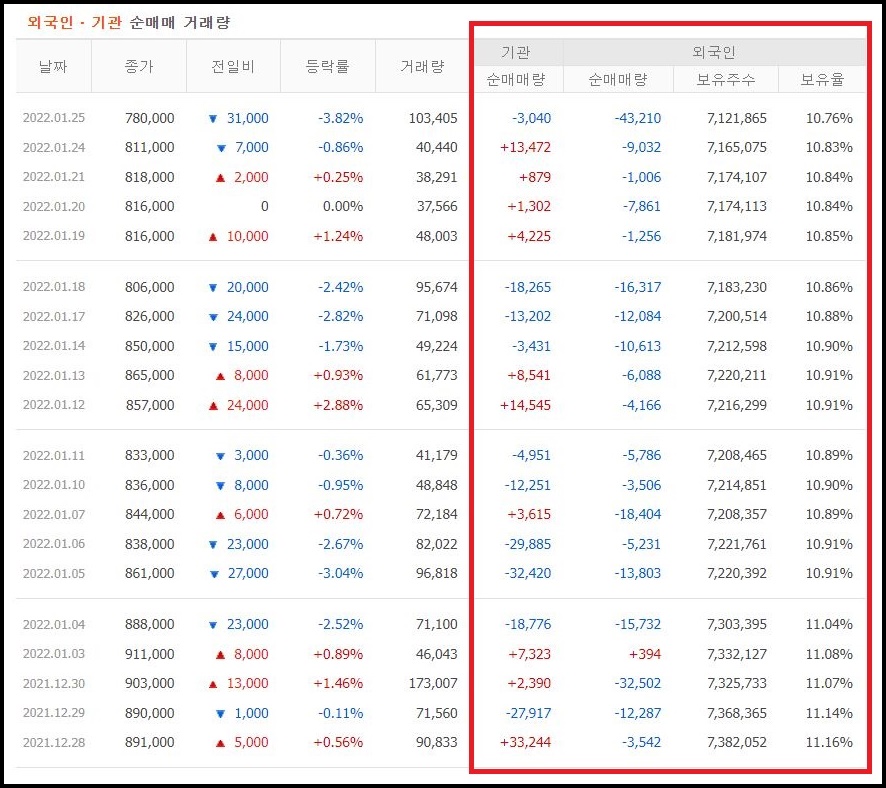
Task: Click institution net value +33,244
Action: (x=525, y=742)
